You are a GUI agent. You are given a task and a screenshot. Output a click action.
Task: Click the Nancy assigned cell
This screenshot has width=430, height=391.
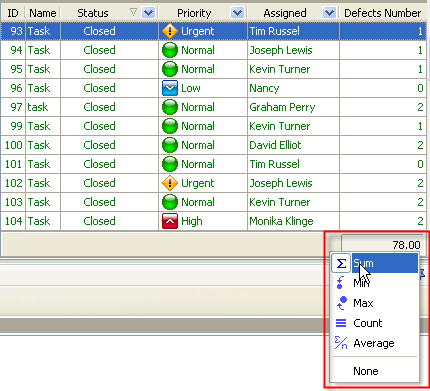(x=293, y=88)
